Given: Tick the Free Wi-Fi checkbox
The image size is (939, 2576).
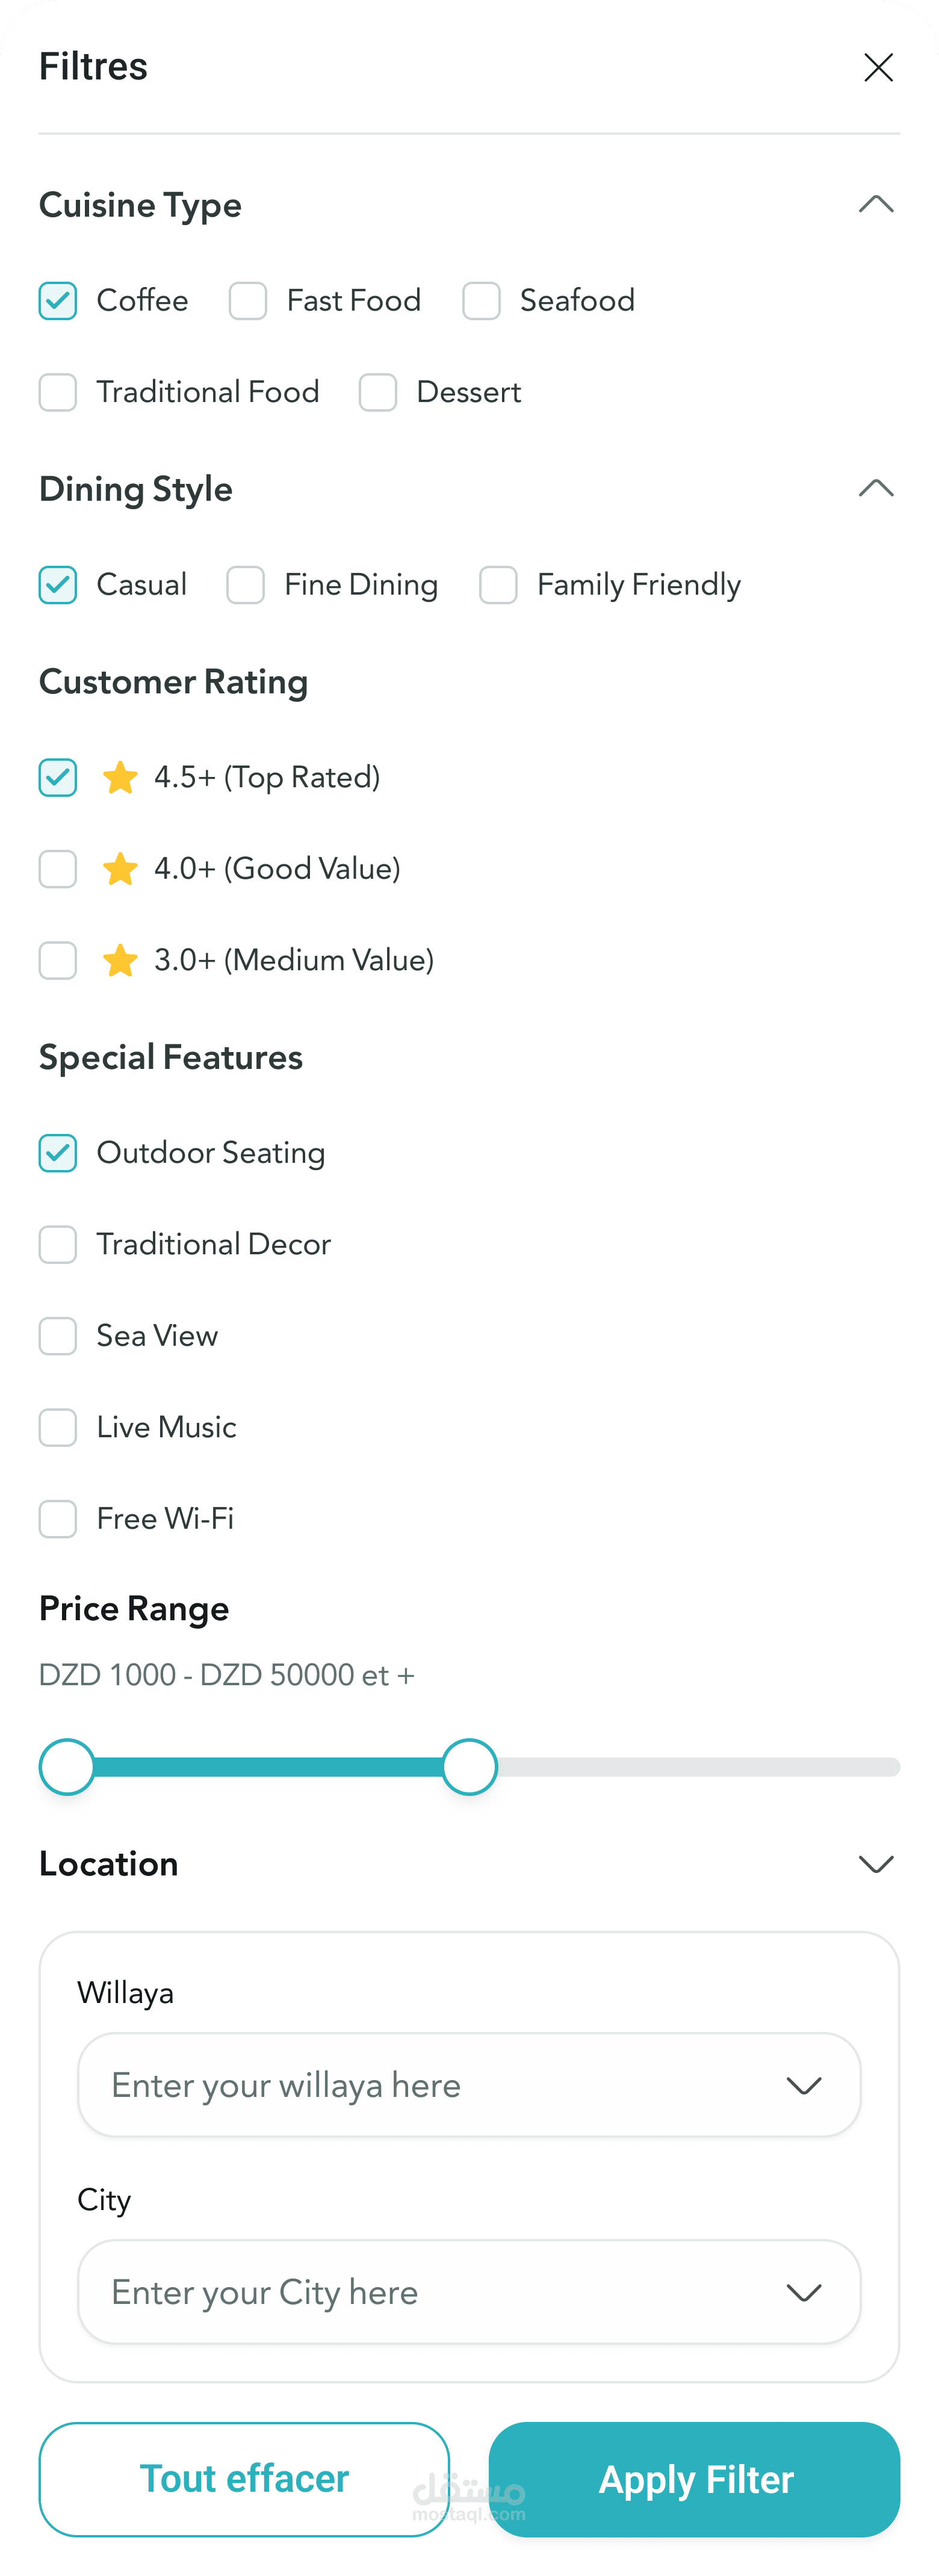Looking at the screenshot, I should [58, 1519].
